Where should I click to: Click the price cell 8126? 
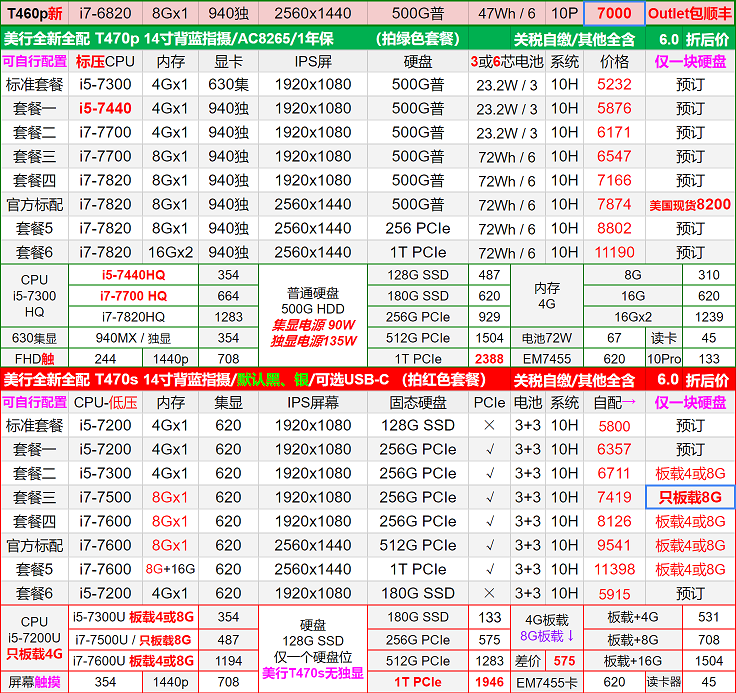[614, 521]
